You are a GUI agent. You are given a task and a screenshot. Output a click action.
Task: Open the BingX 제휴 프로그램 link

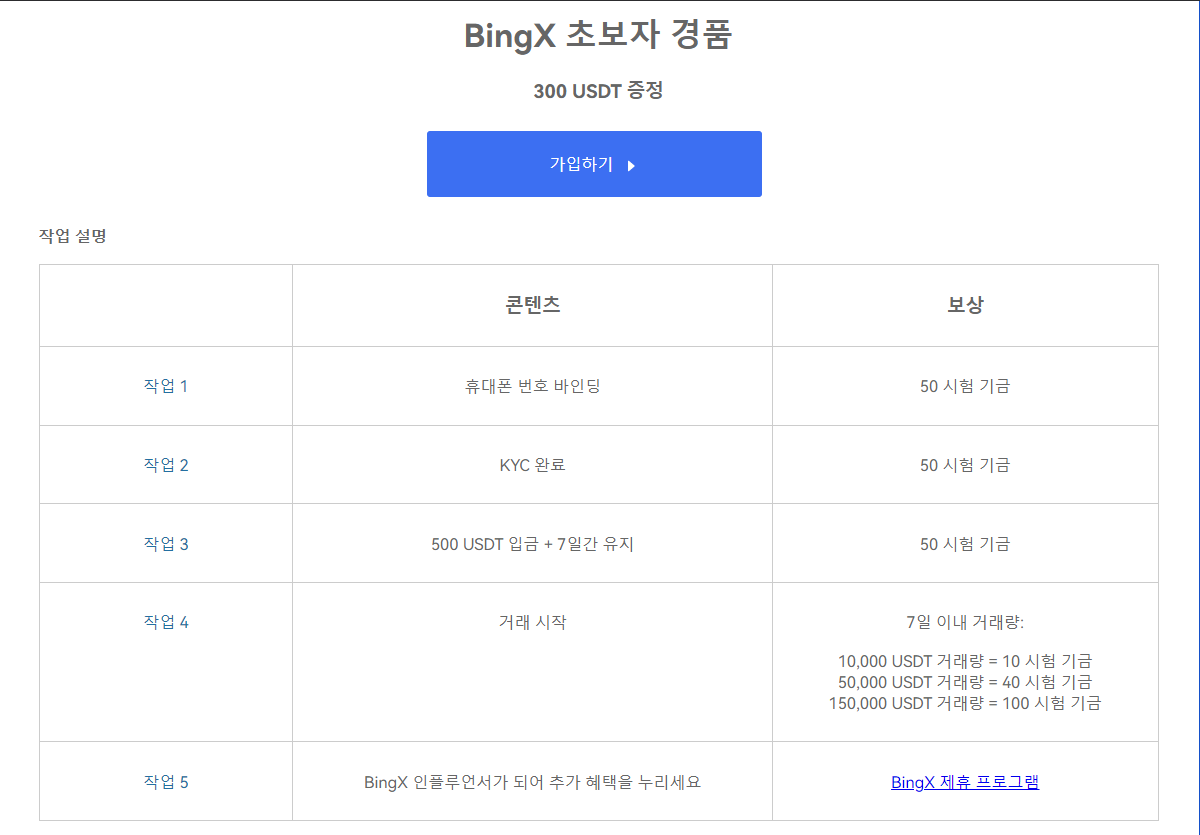coord(965,782)
